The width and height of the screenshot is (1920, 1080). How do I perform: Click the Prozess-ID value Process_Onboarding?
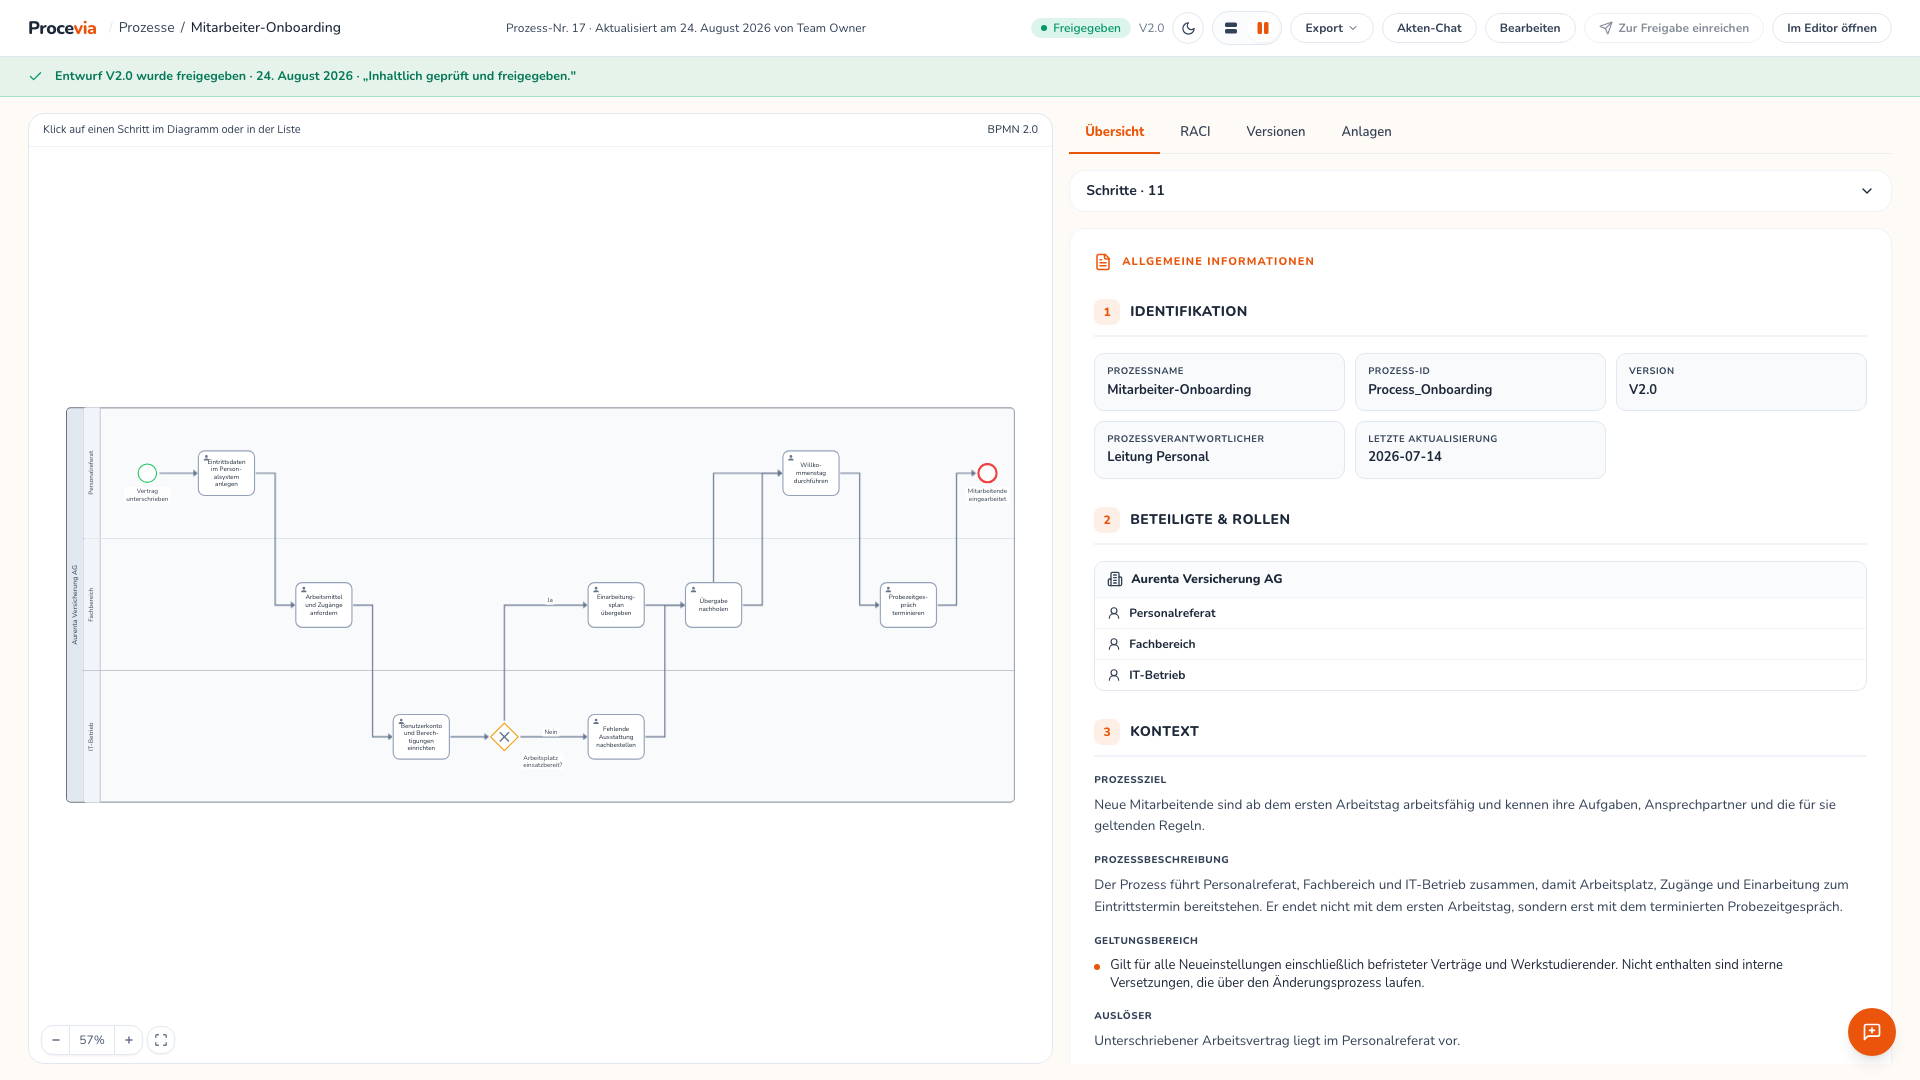click(x=1430, y=390)
